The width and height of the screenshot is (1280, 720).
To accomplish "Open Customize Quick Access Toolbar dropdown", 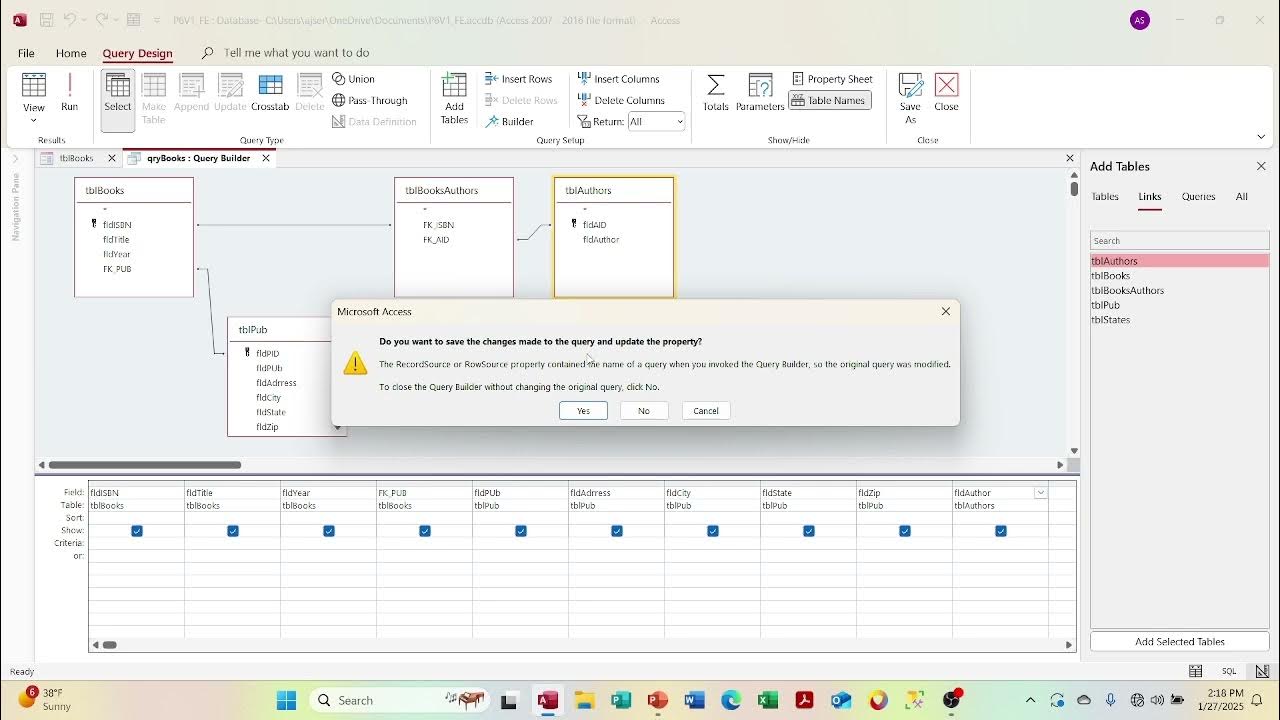I will pos(157,20).
